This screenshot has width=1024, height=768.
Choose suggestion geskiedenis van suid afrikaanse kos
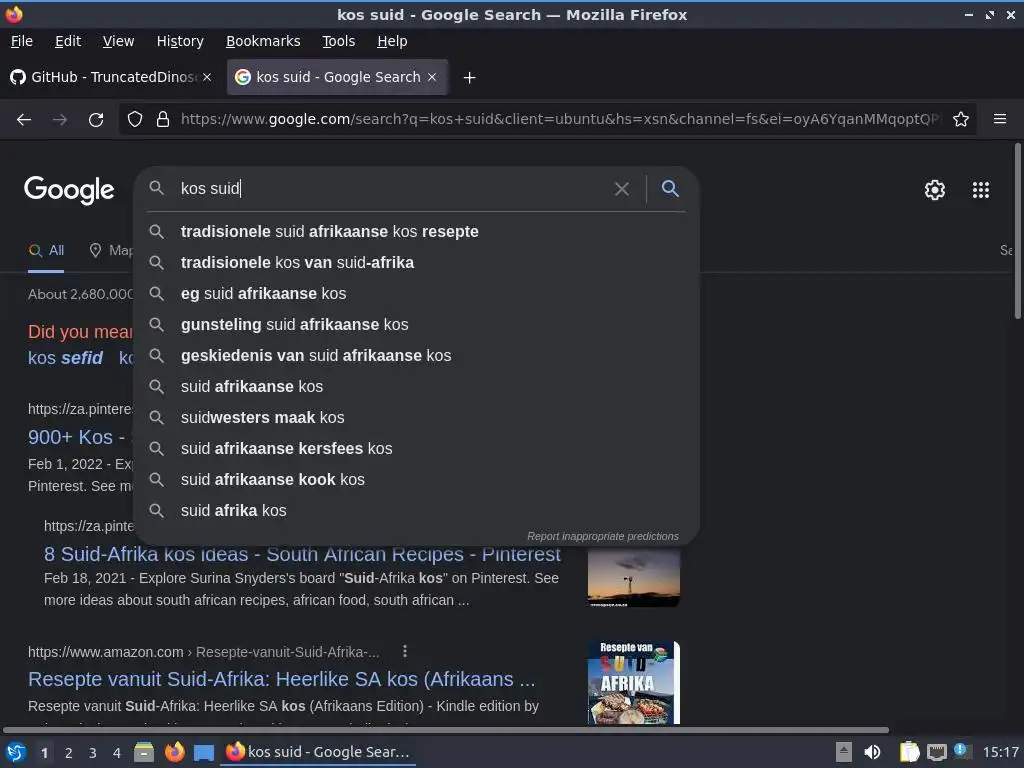(417, 356)
